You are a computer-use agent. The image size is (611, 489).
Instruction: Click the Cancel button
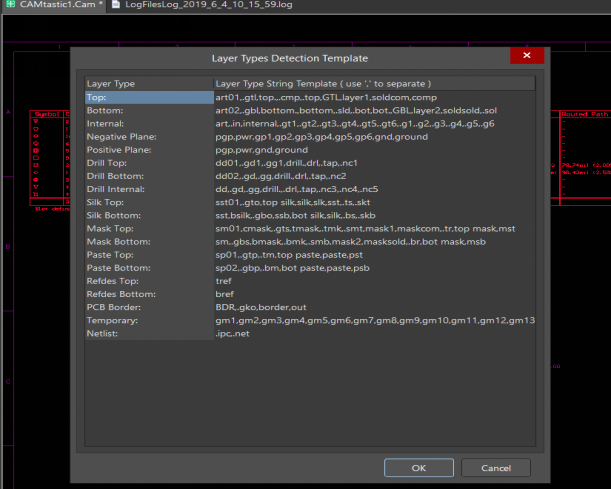(x=496, y=467)
